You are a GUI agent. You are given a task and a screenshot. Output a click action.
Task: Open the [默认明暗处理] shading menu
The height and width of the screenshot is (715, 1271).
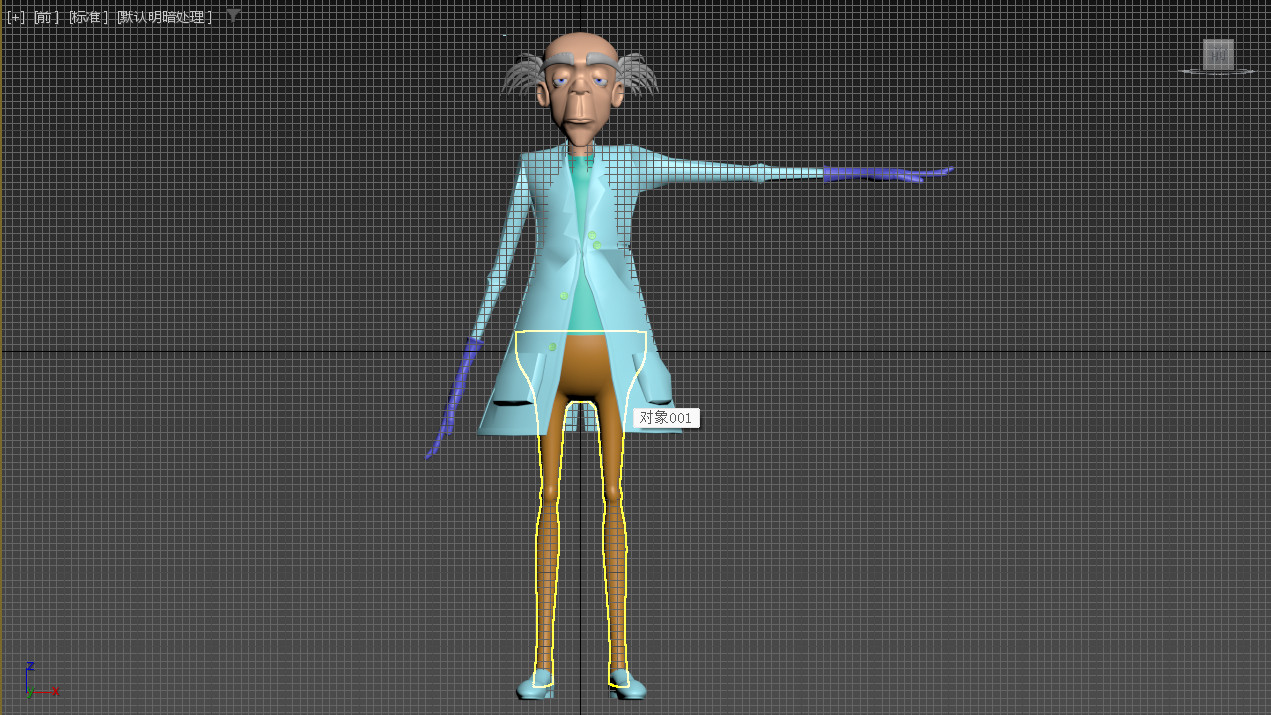pyautogui.click(x=165, y=17)
